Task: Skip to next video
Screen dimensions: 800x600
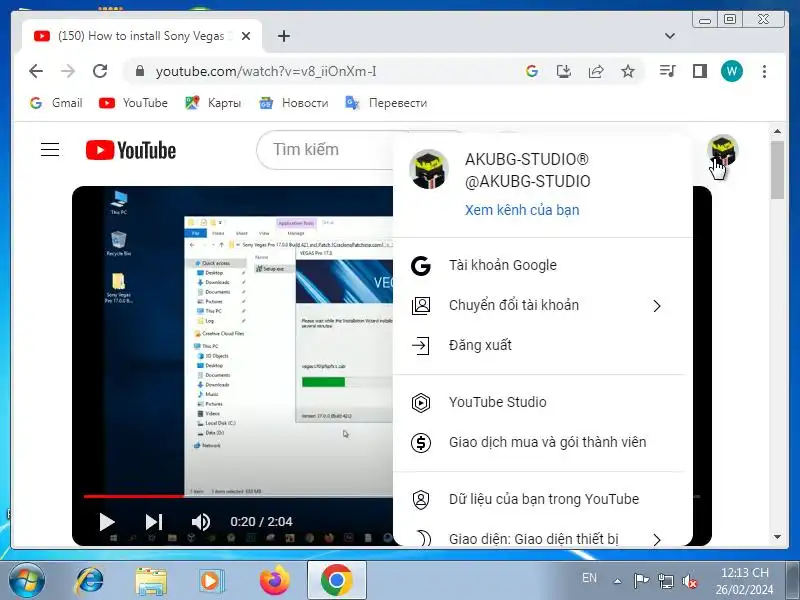Action: (x=154, y=522)
